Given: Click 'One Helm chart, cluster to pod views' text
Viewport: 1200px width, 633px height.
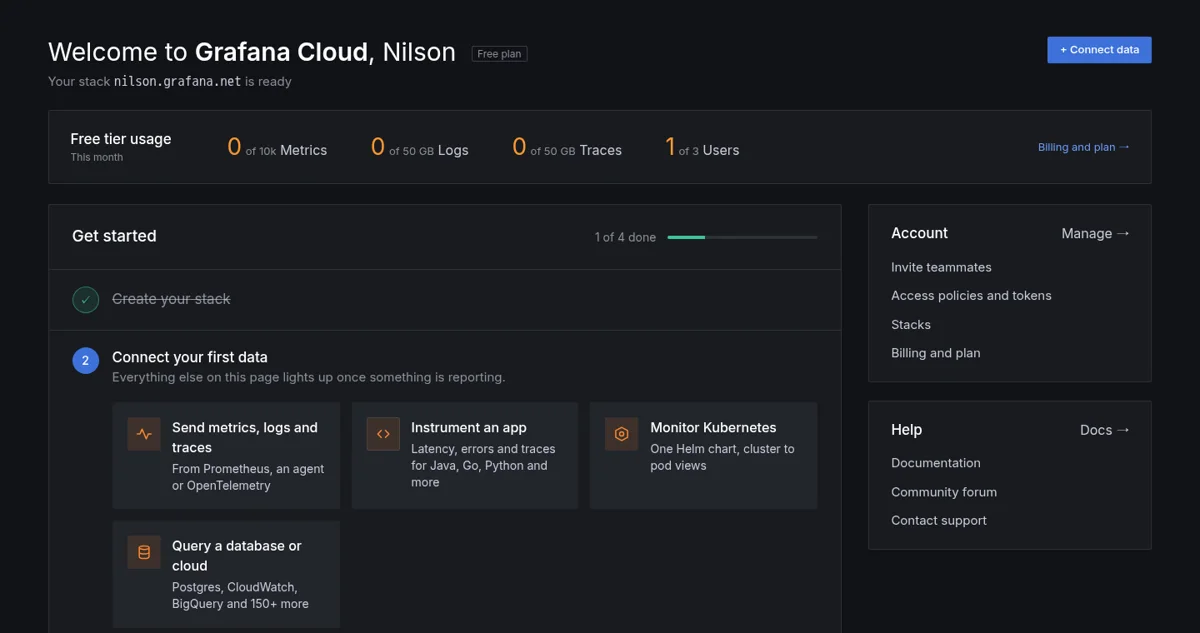Looking at the screenshot, I should 722,457.
